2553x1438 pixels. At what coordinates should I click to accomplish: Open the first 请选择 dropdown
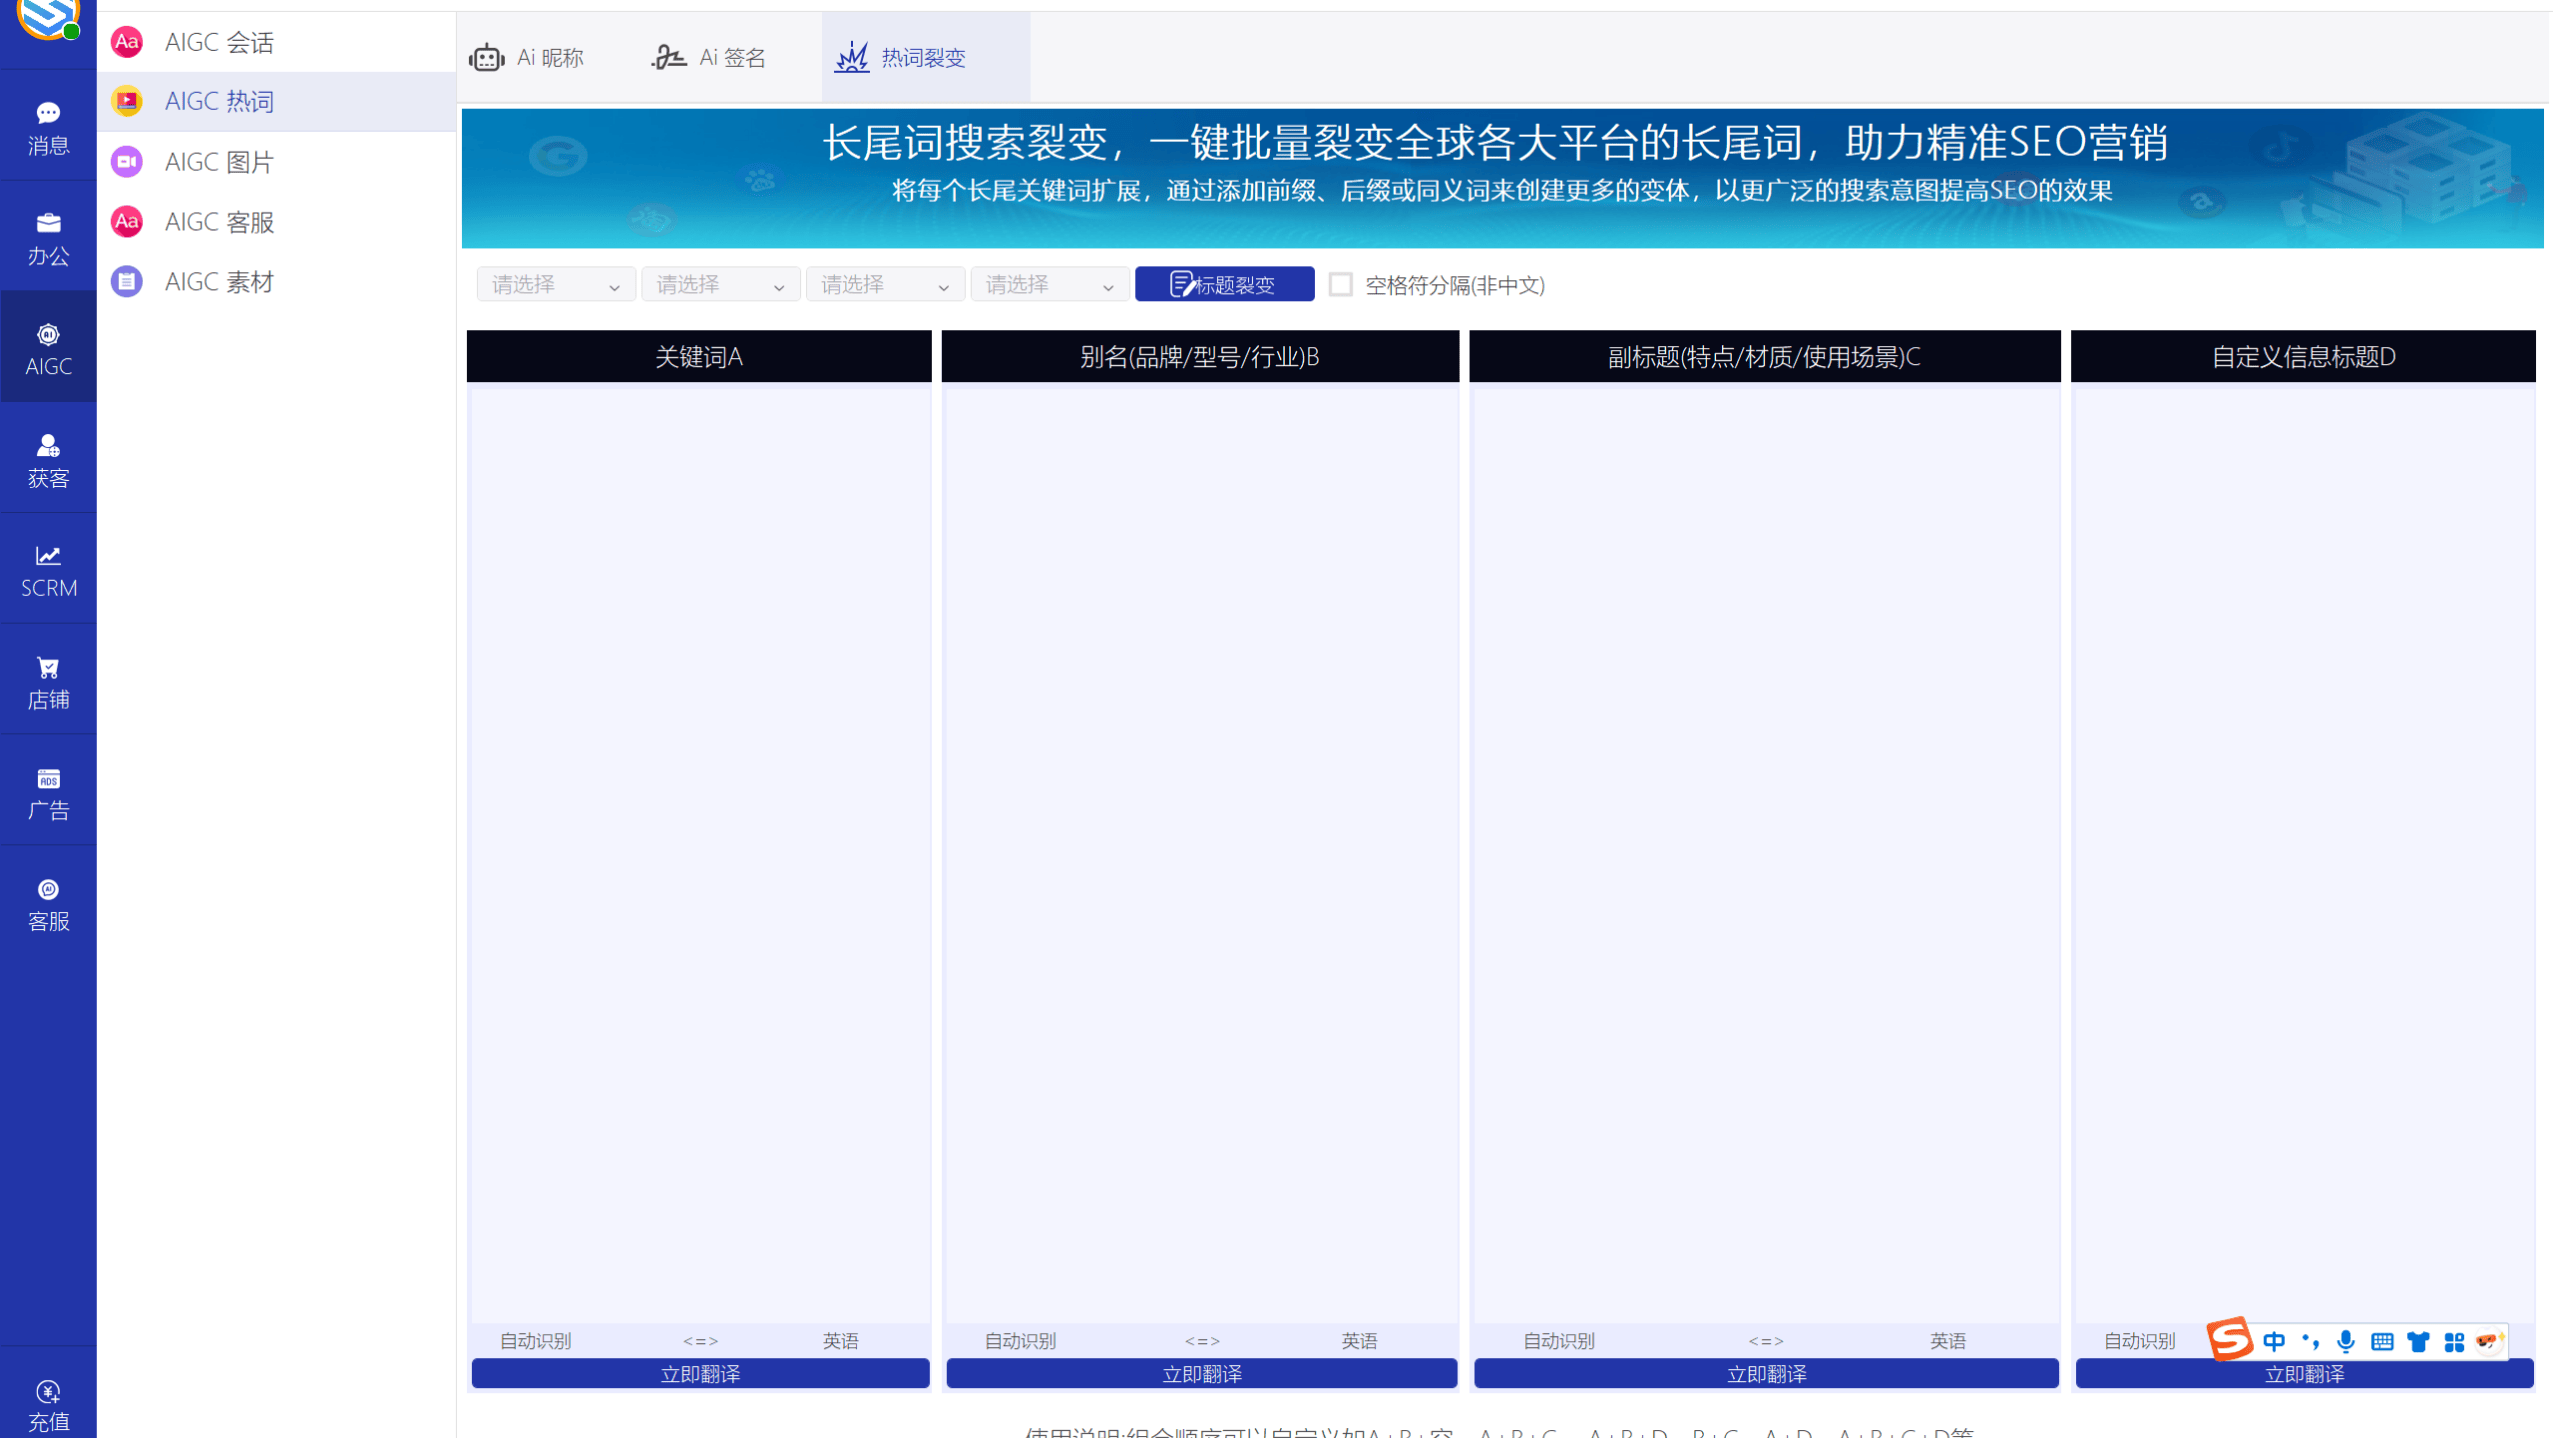[555, 284]
